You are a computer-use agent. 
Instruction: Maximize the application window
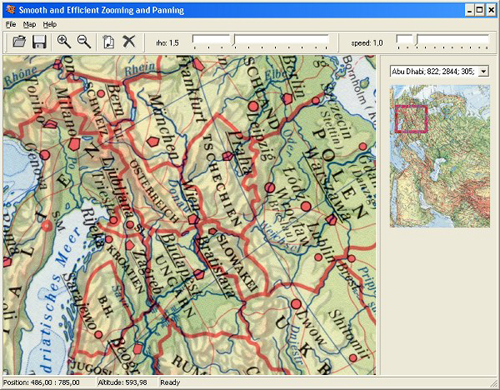click(x=480, y=10)
